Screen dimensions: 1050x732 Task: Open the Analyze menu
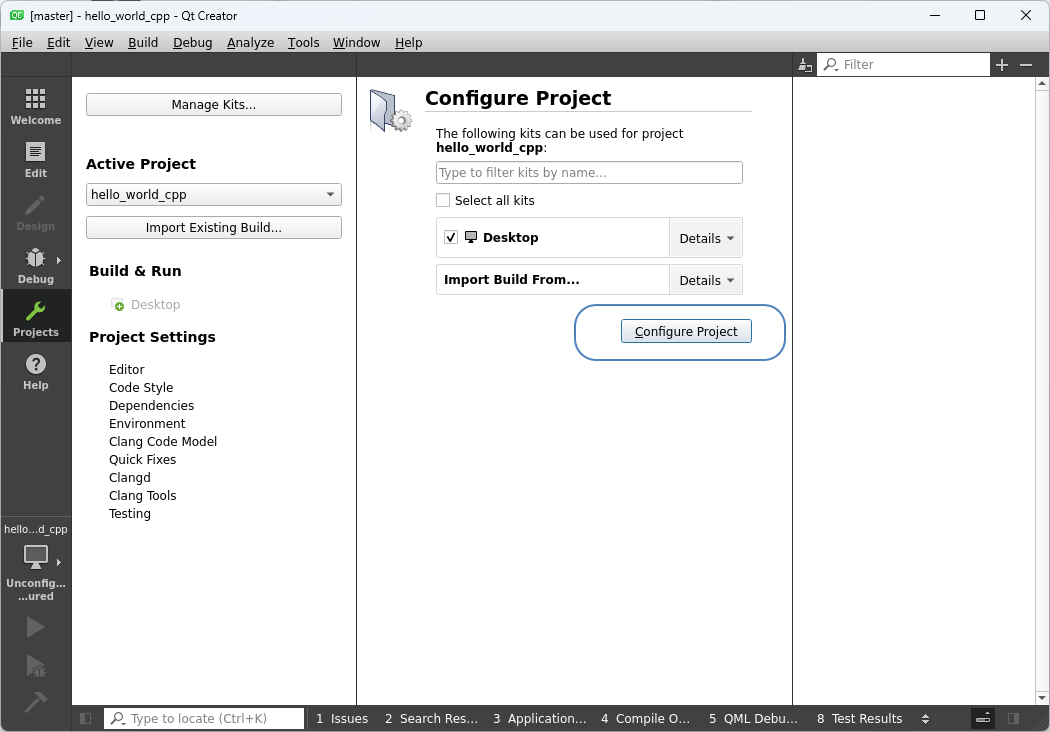250,42
